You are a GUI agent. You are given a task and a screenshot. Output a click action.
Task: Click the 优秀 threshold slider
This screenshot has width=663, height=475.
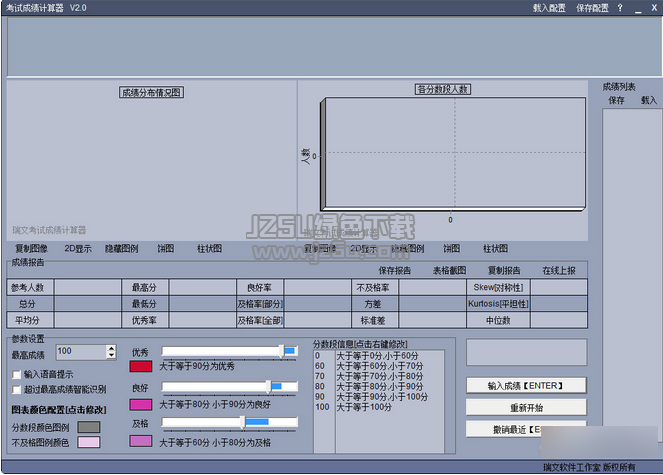230,351
